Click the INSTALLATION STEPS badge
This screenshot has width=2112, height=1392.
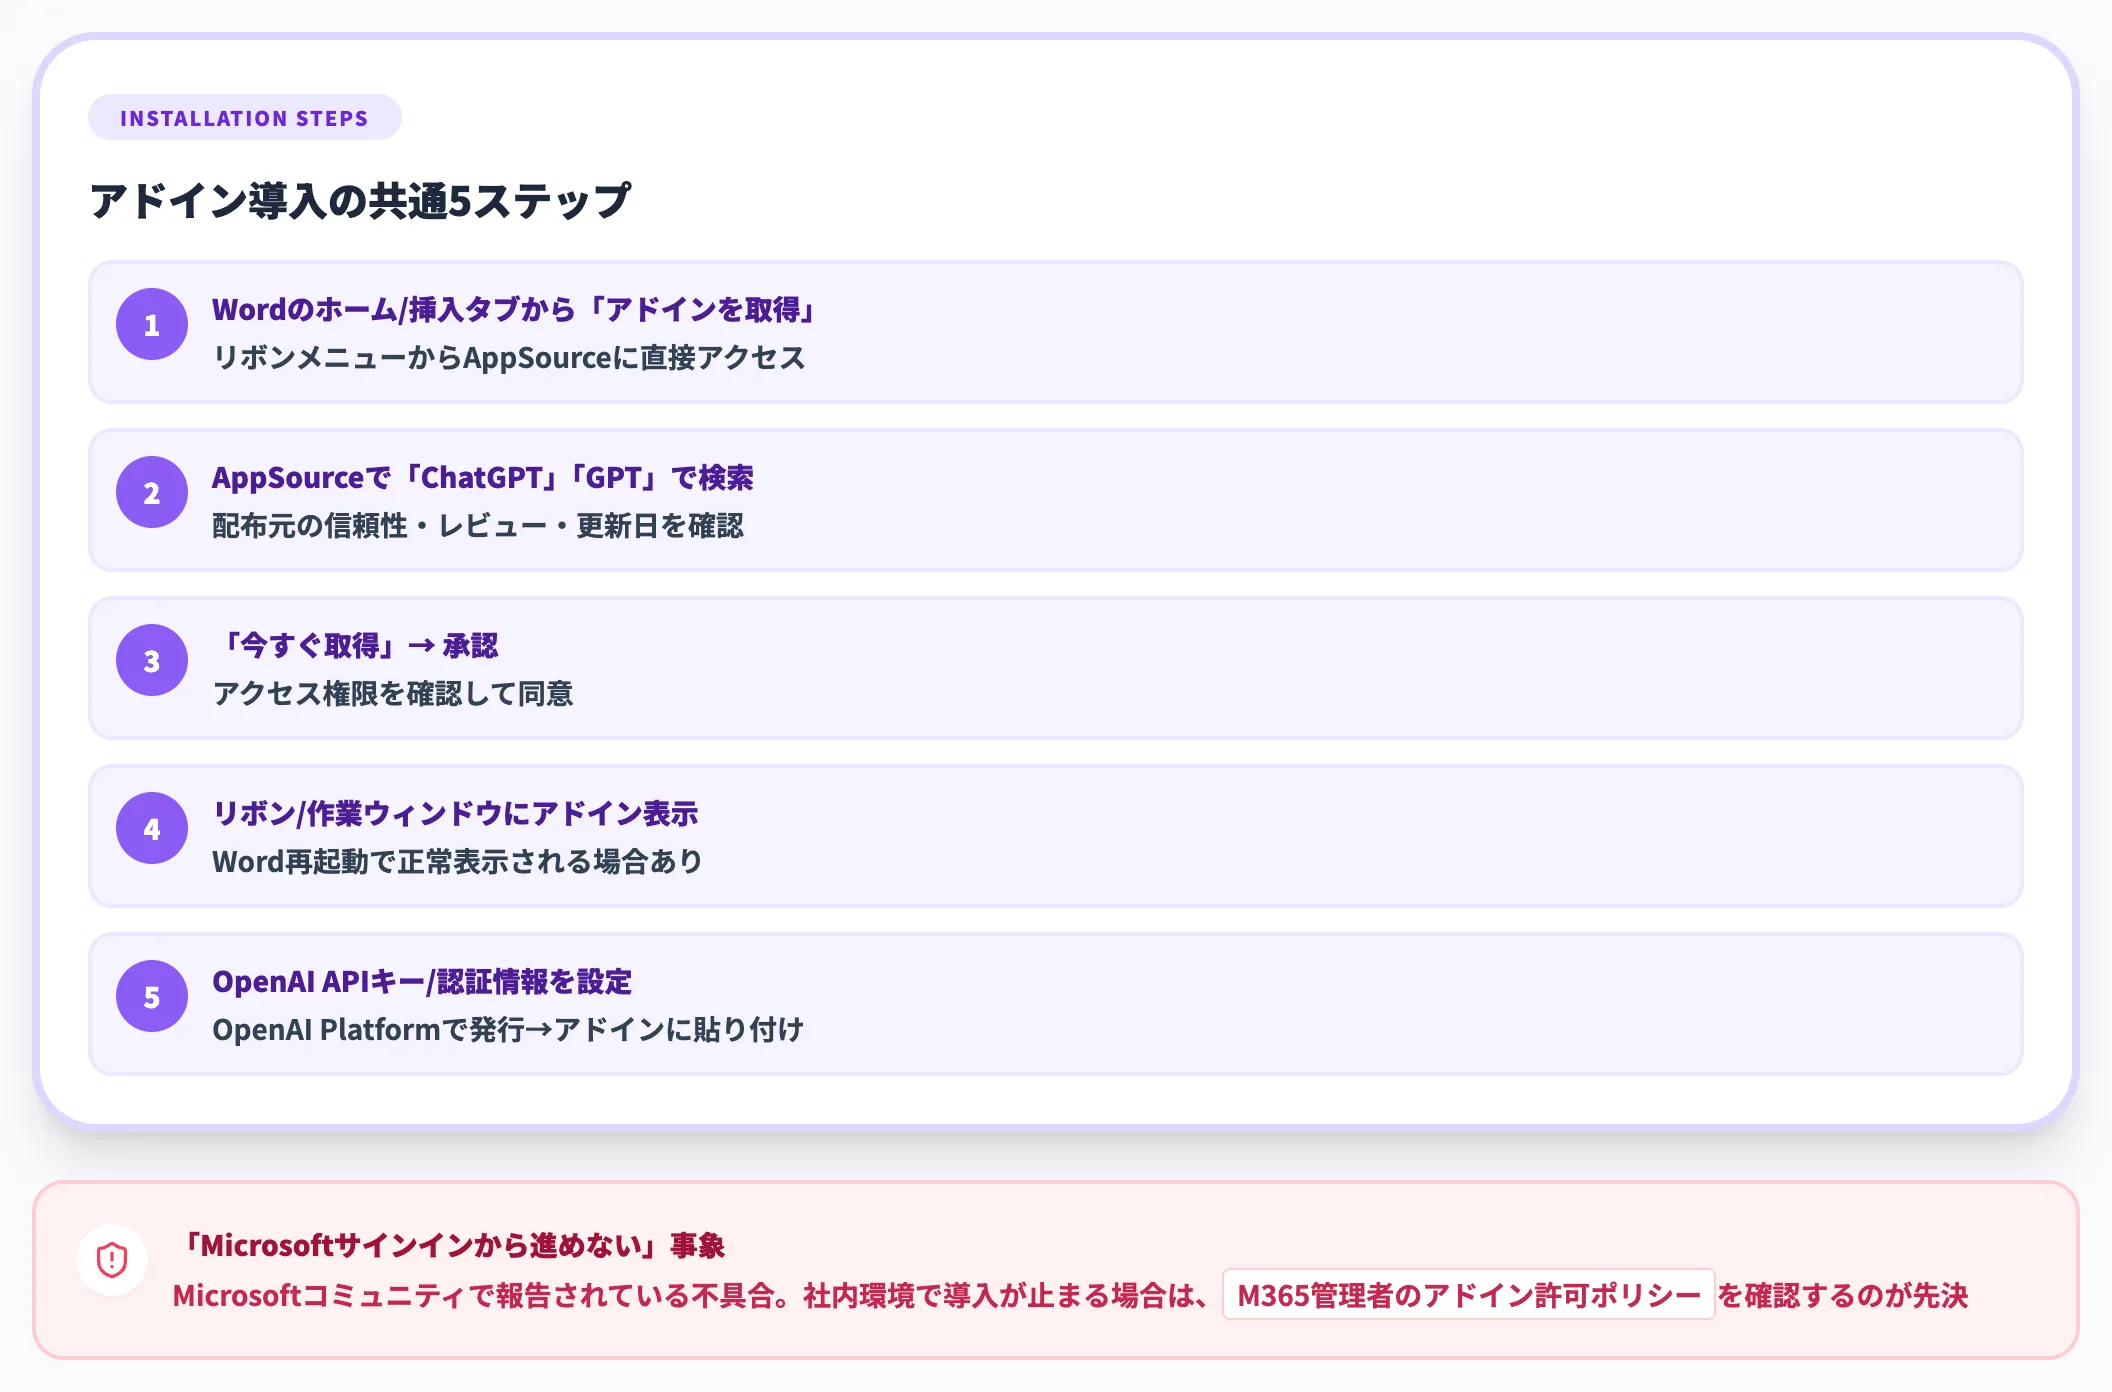point(245,118)
